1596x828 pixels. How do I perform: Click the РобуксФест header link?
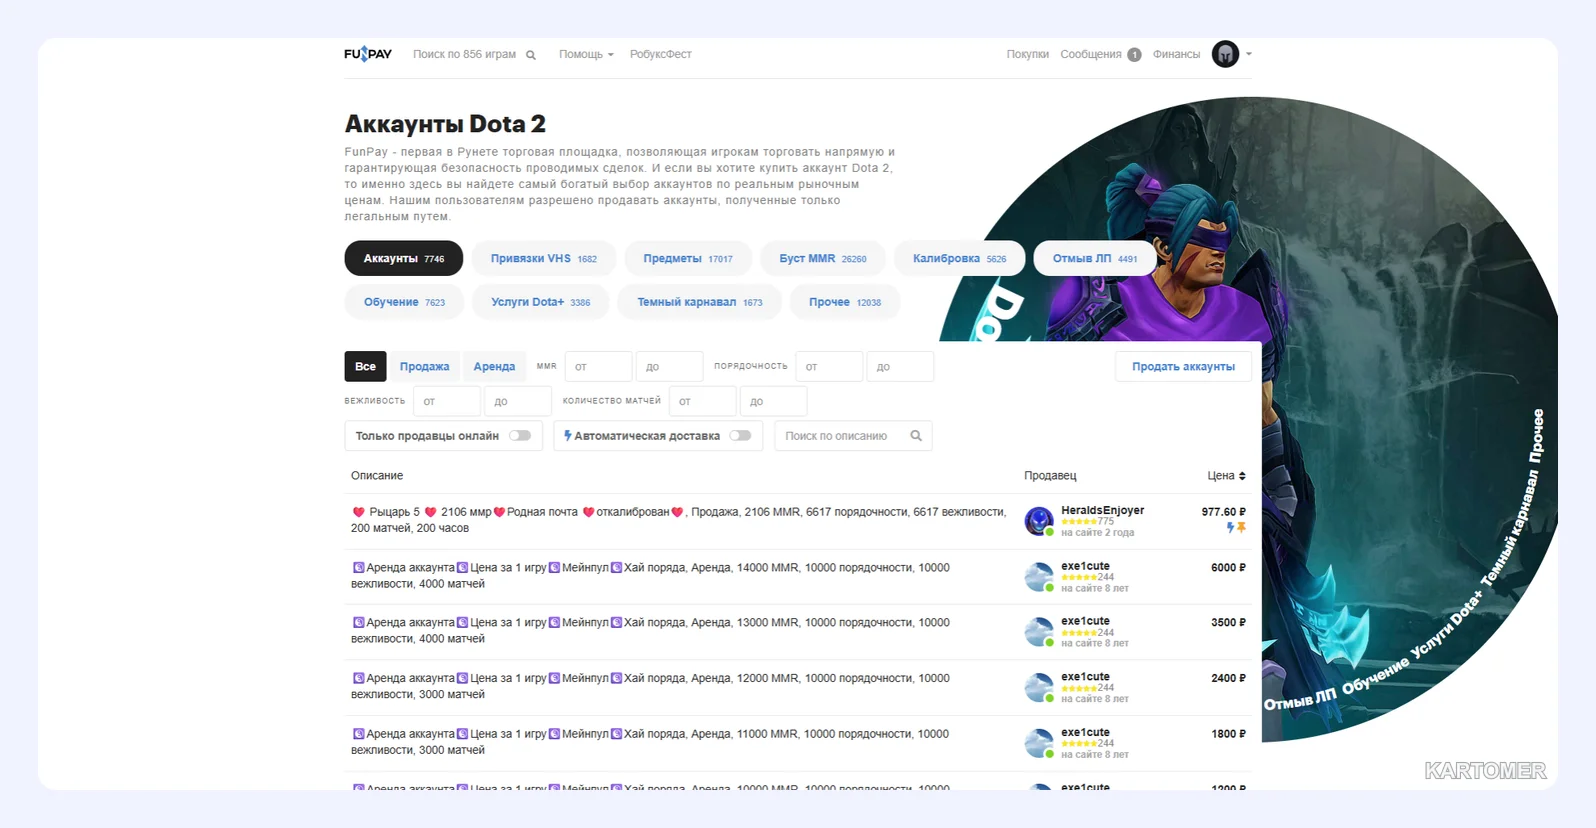click(x=660, y=54)
